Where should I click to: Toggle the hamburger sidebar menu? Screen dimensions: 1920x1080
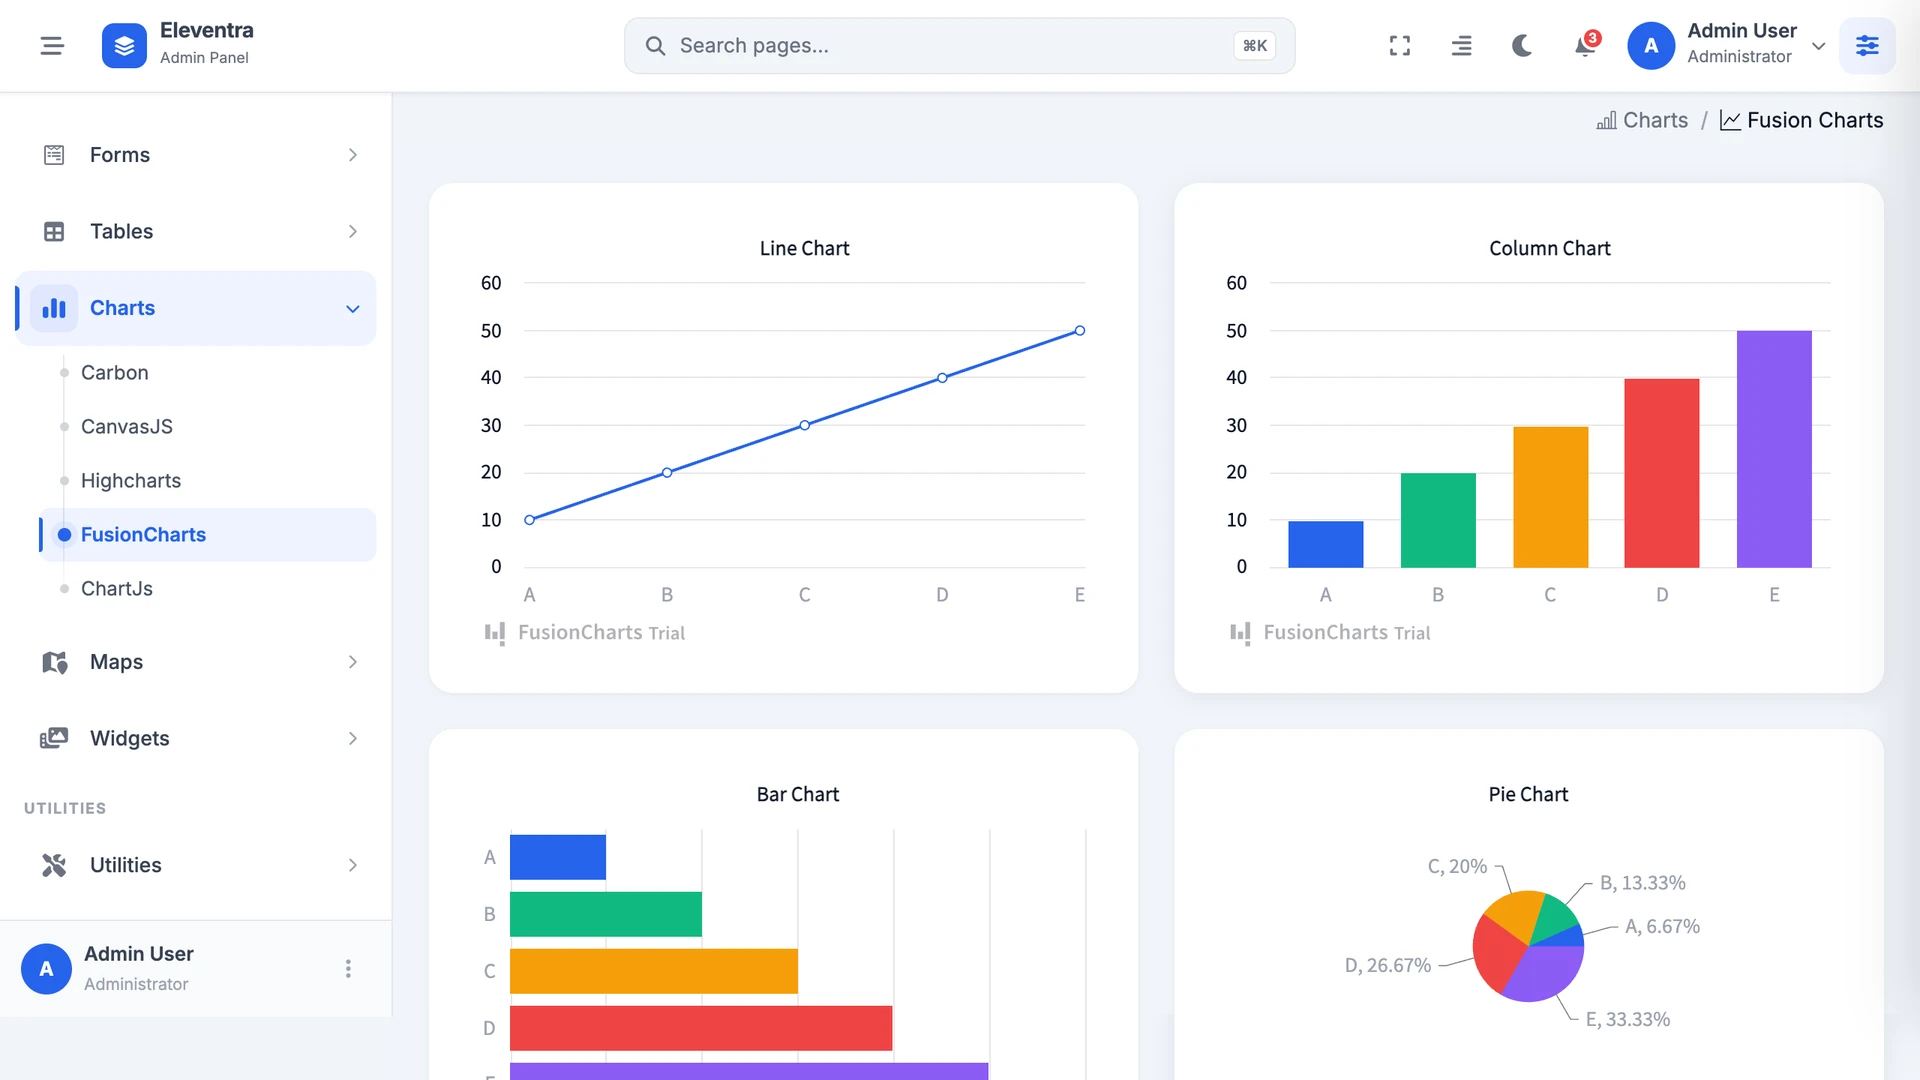pos(52,45)
